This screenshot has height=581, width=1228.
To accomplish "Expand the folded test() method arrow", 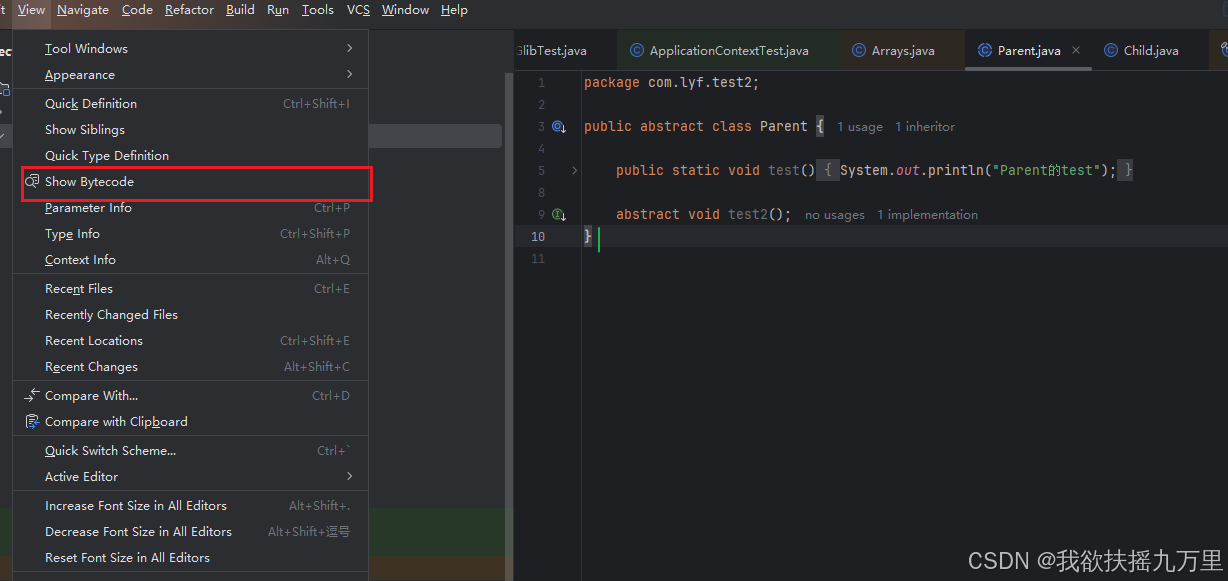I will [574, 171].
